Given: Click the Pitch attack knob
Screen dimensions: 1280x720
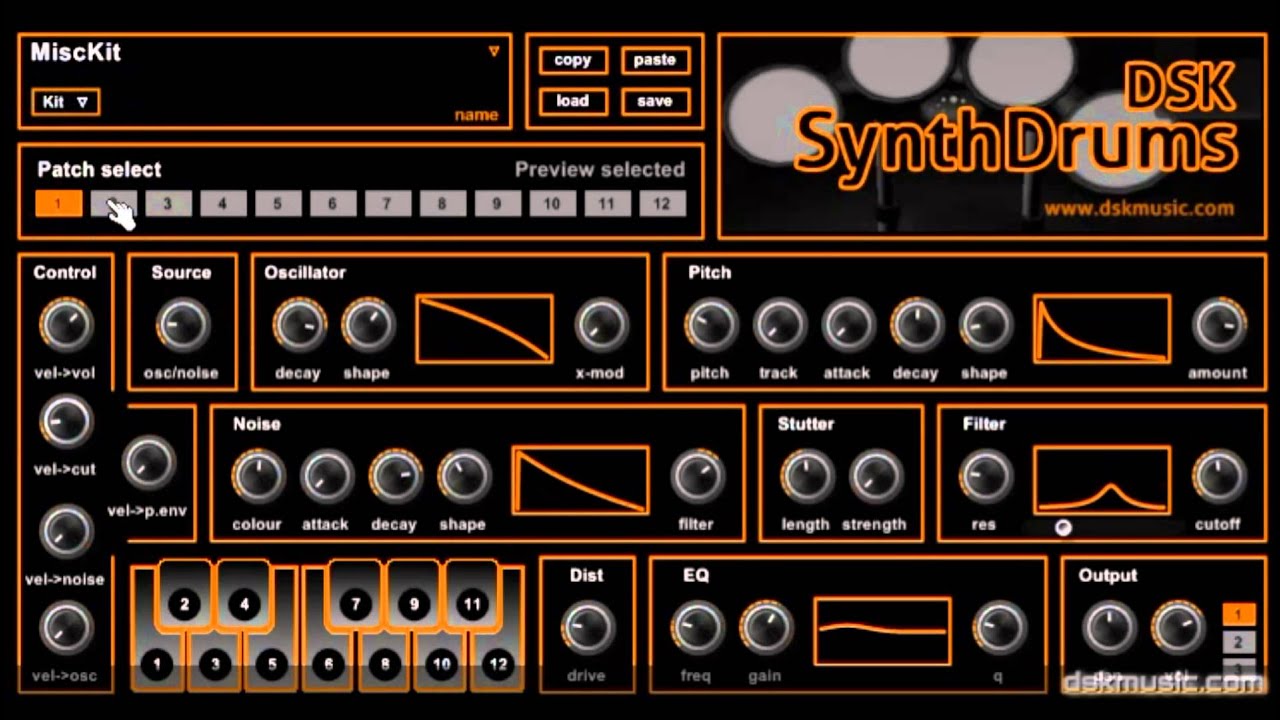Looking at the screenshot, I should [x=848, y=325].
